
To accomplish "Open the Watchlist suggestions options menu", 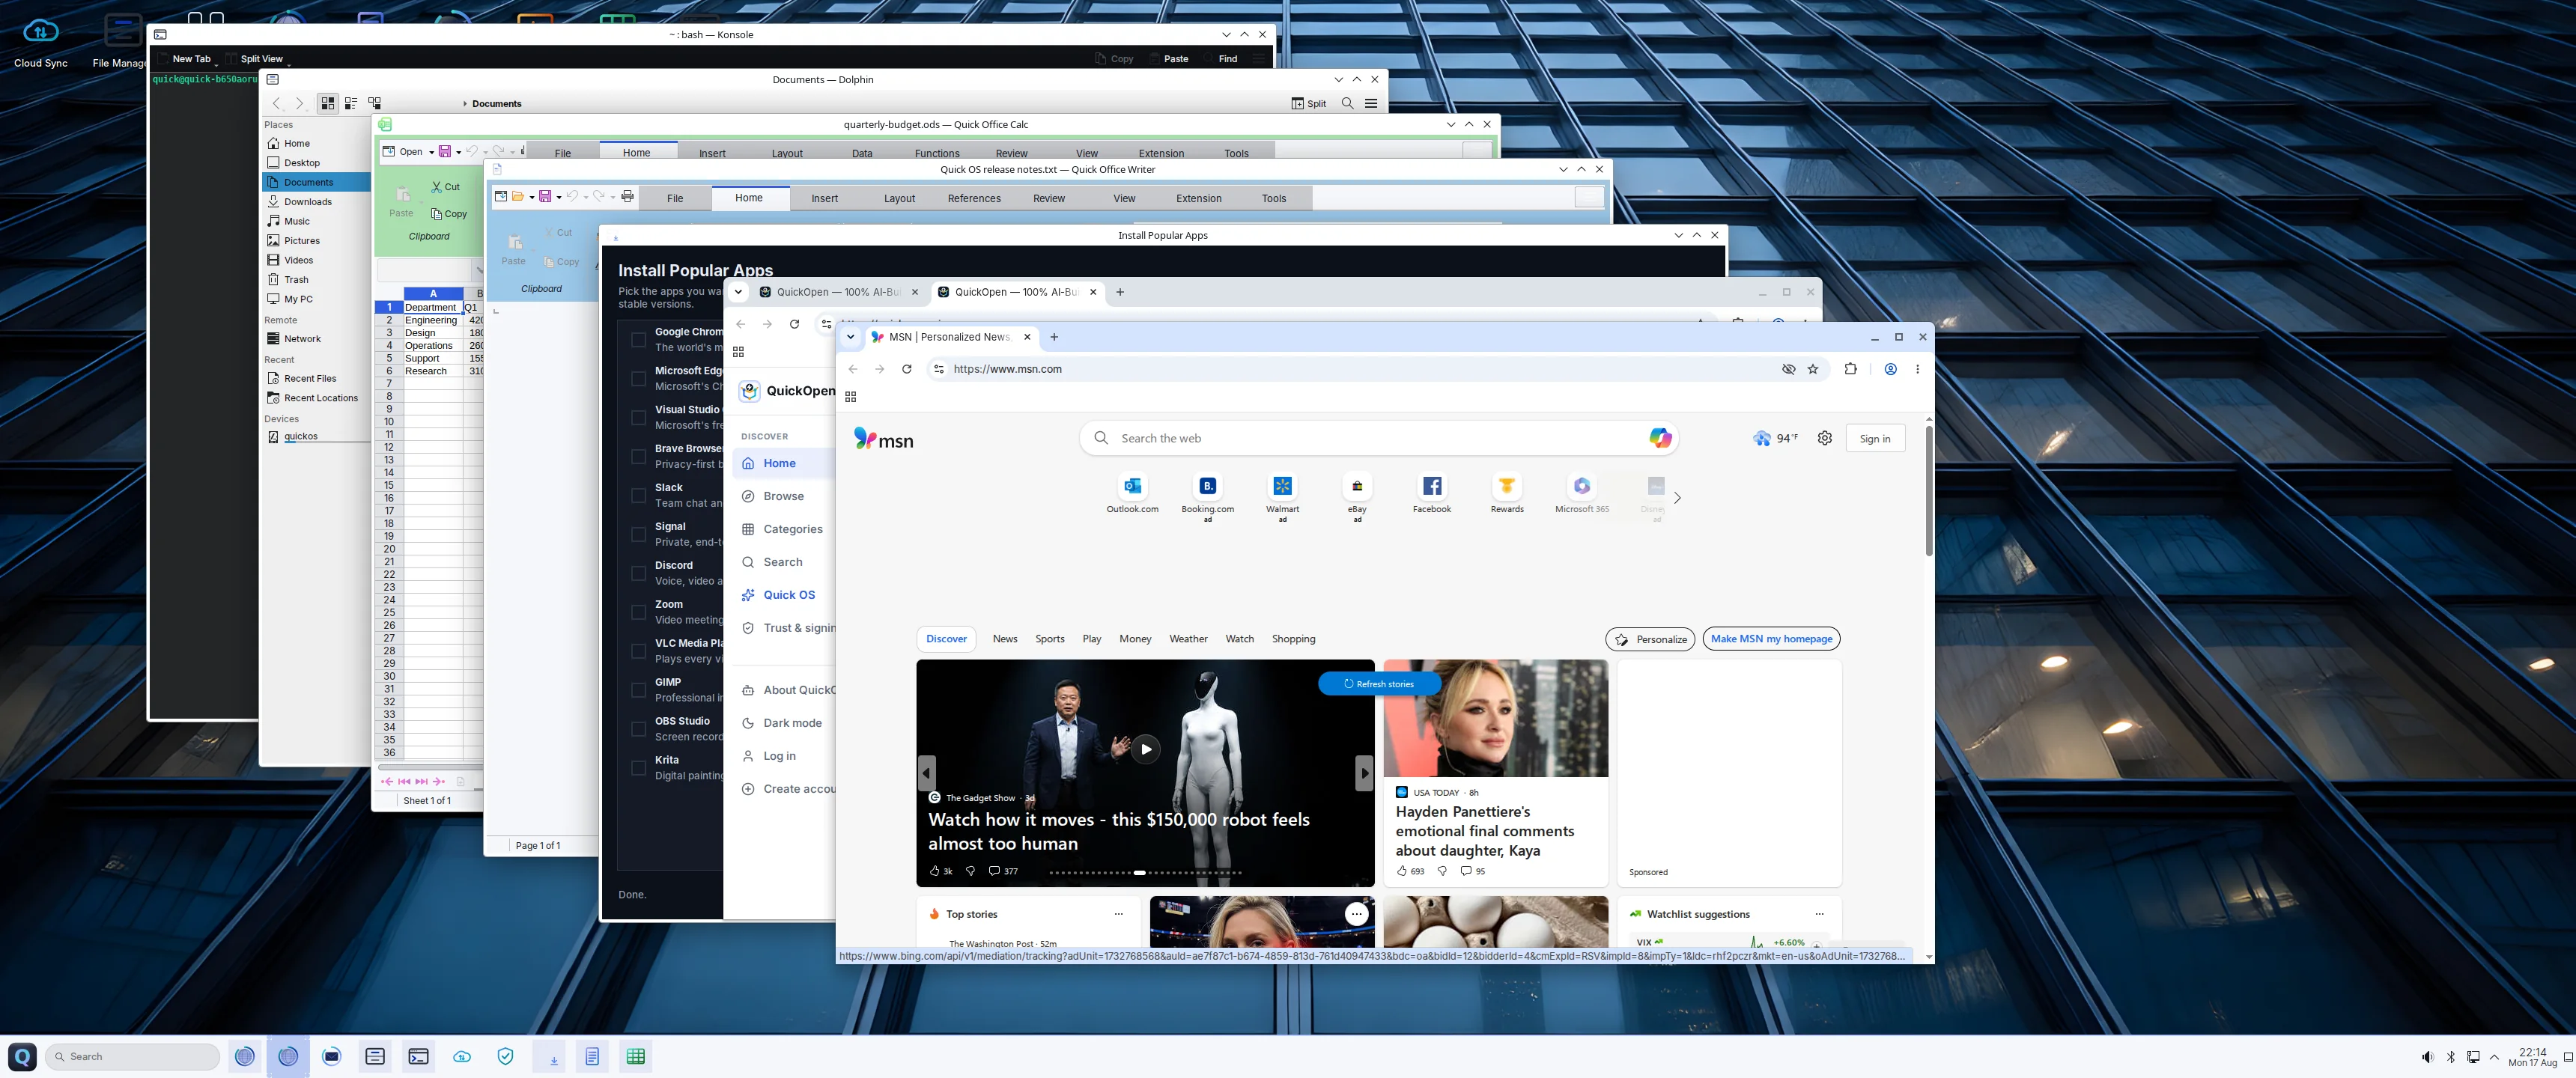I will point(1819,914).
